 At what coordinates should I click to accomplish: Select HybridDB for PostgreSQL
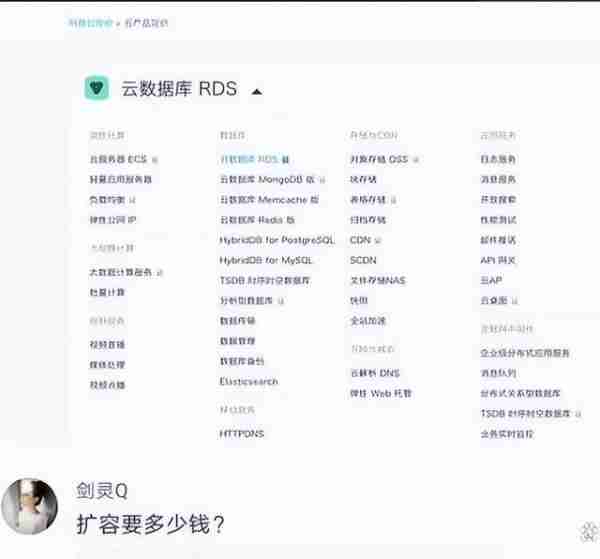coord(277,240)
